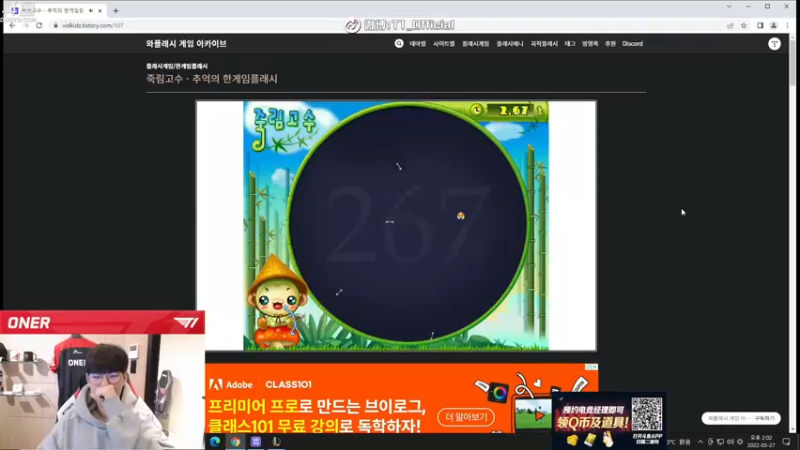Click the 더 알아보기 button in the Adobe ad

coord(466,417)
